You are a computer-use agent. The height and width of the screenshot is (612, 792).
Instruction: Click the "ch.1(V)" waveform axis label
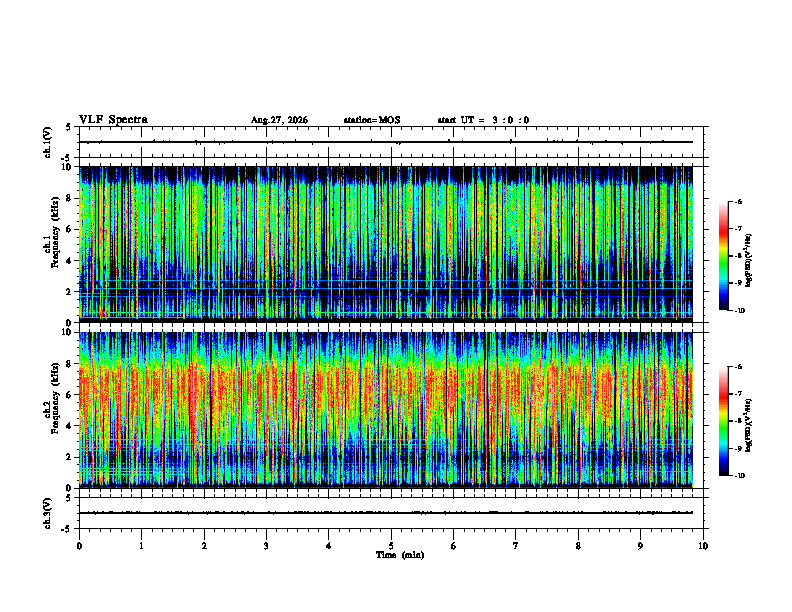coord(48,142)
